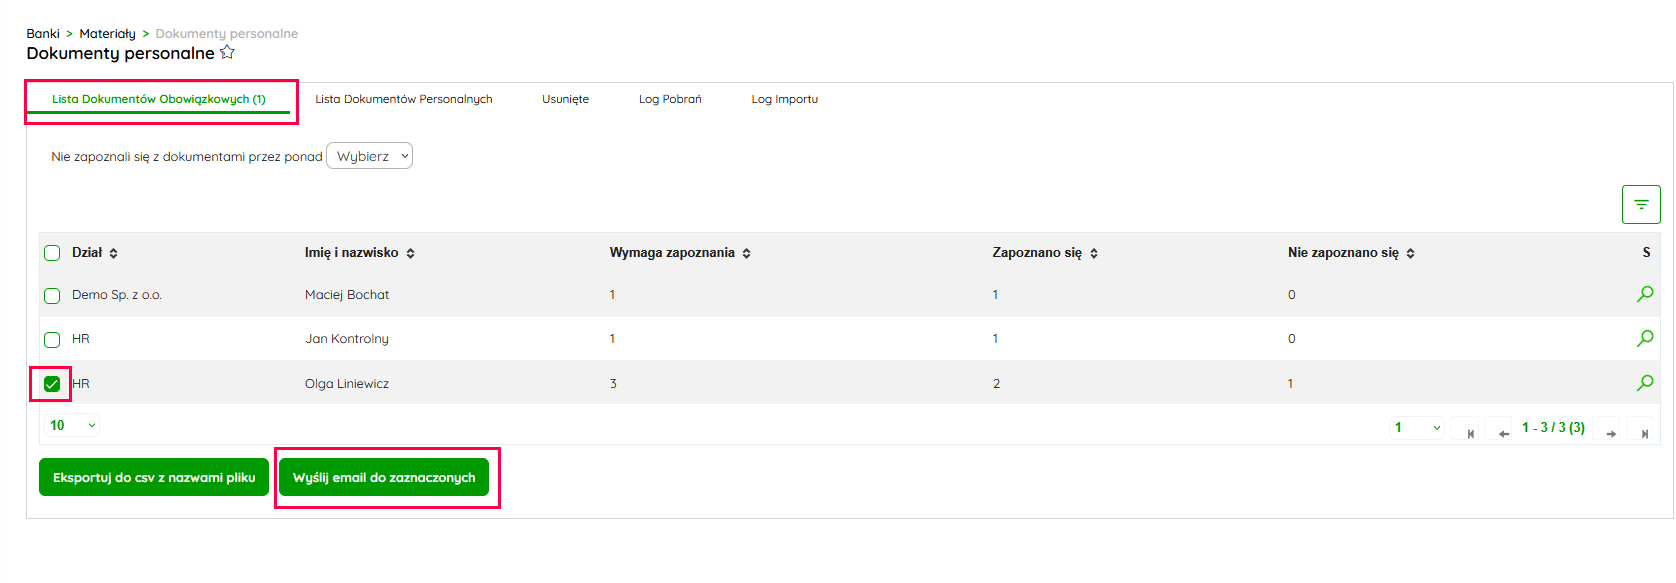The image size is (1676, 583).
Task: Click magnifier icon for Maciej Bochat
Action: (x=1644, y=294)
